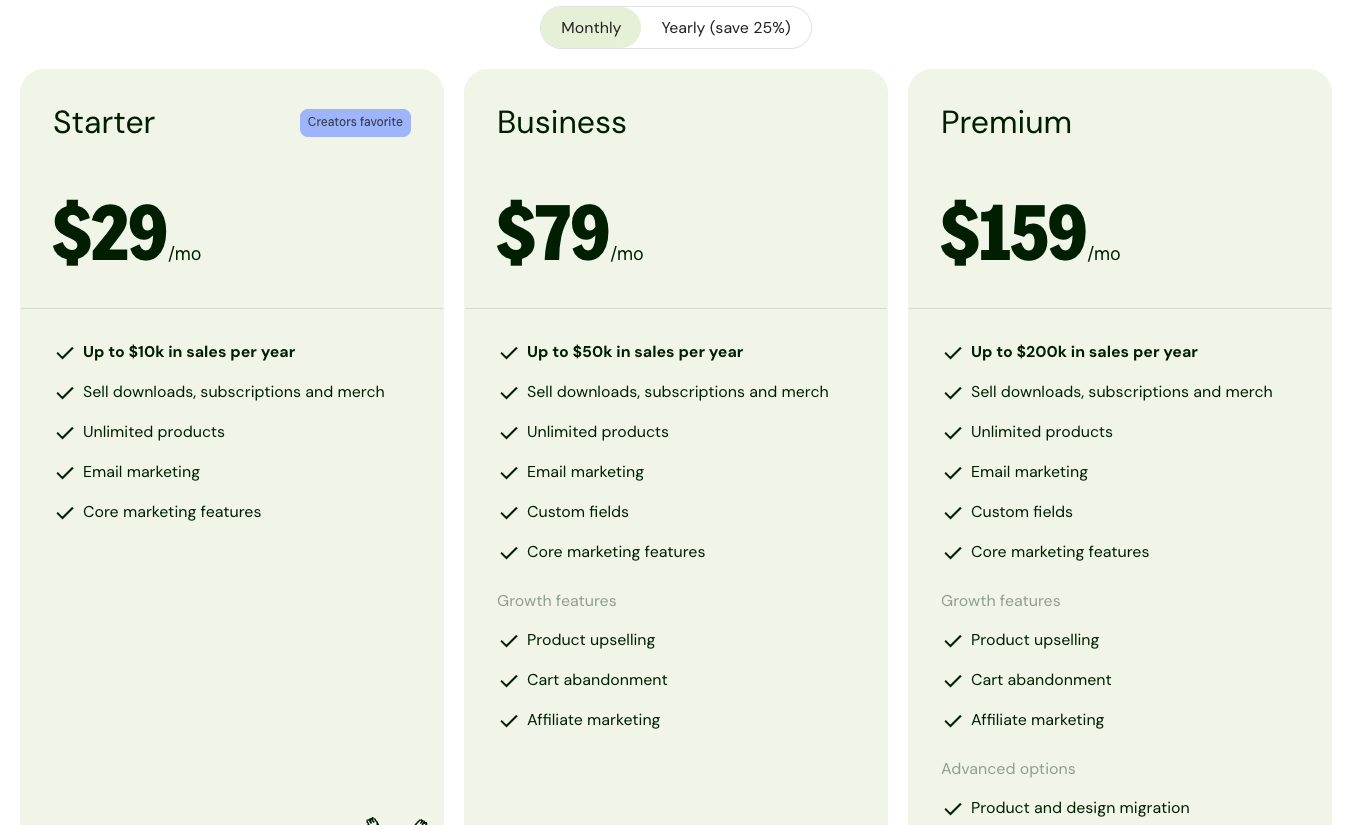Image resolution: width=1353 pixels, height=825 pixels.
Task: Click the checkmark next to "Sell downloads, subscriptions and merch"
Action: click(65, 393)
